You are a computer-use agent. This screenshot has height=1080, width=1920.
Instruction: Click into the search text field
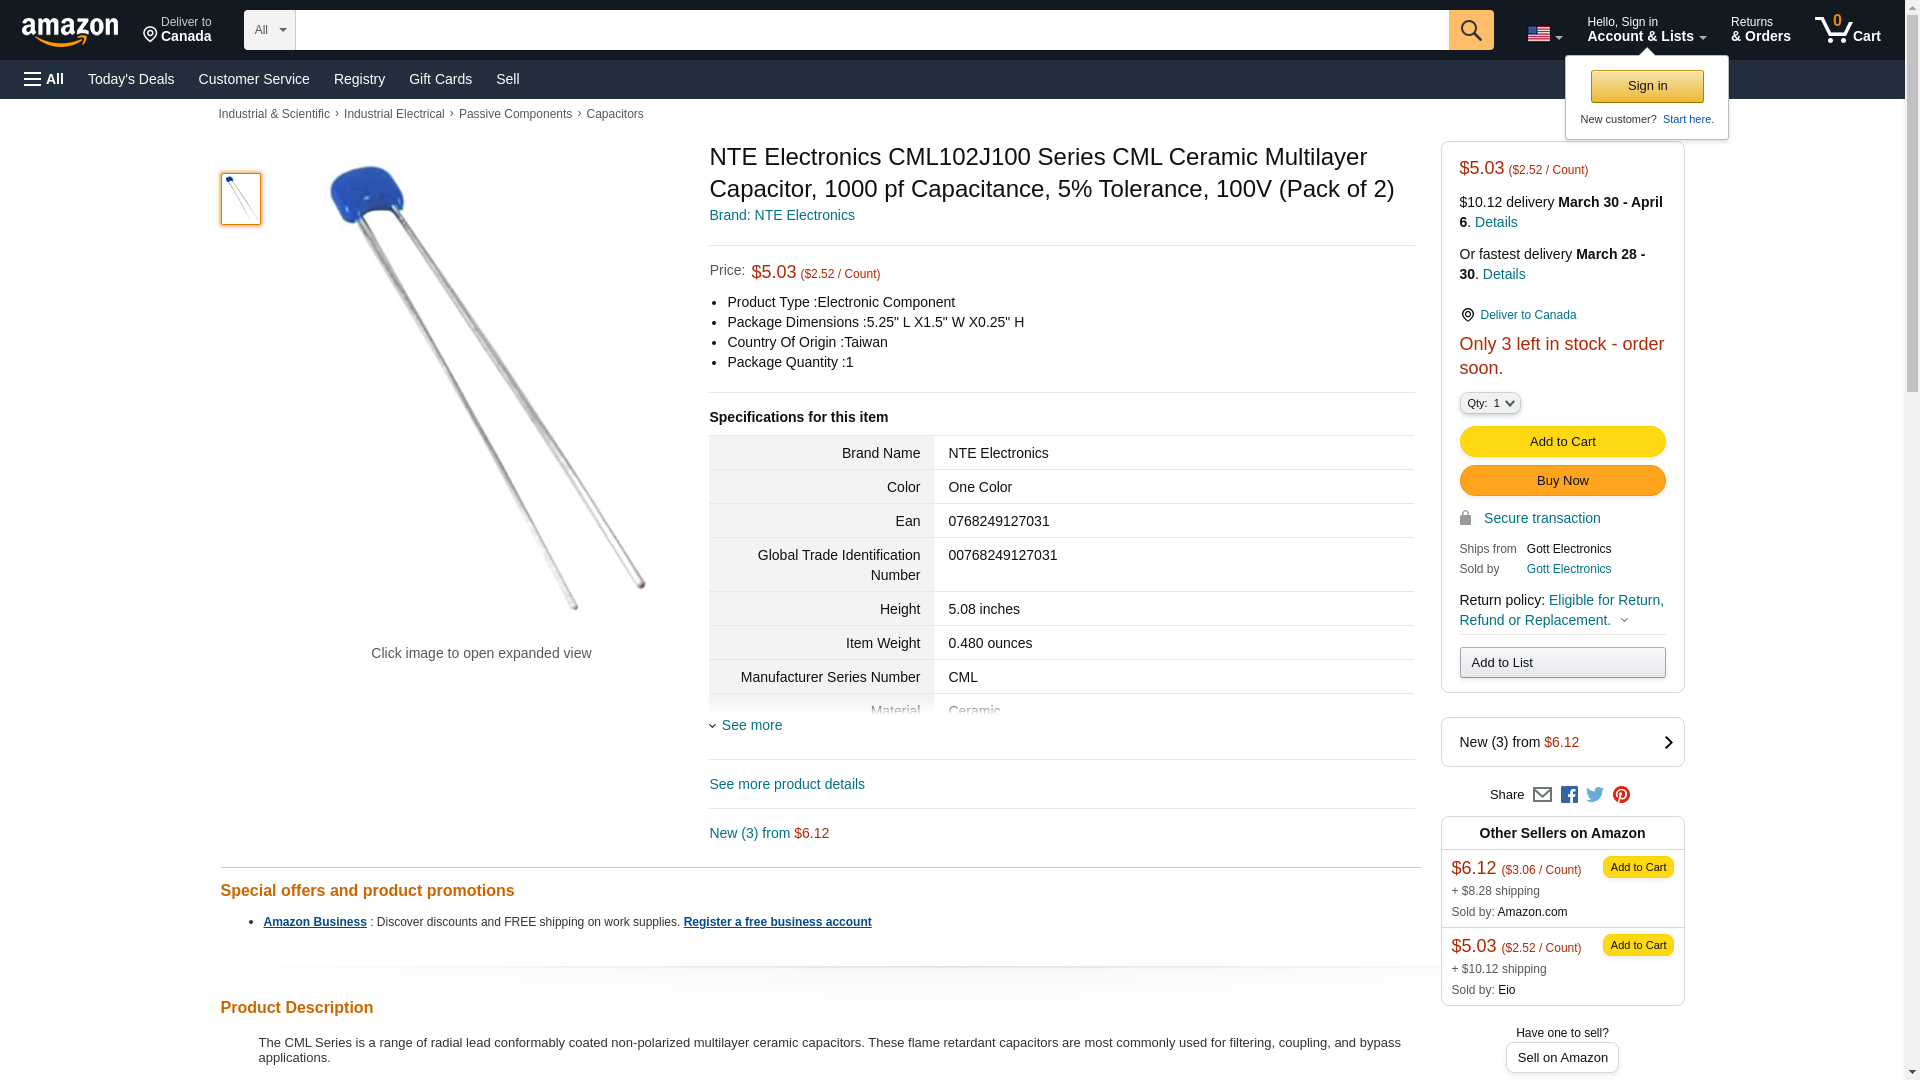tap(871, 30)
